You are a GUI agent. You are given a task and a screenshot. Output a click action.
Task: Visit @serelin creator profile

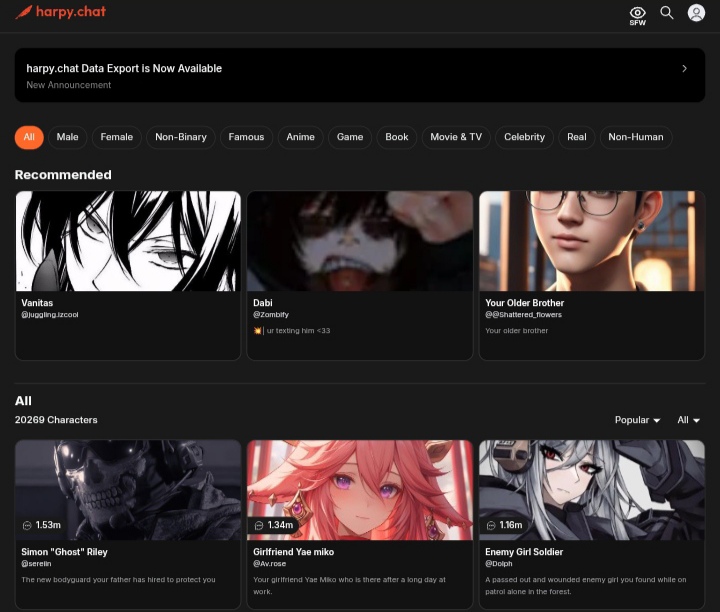[36, 564]
